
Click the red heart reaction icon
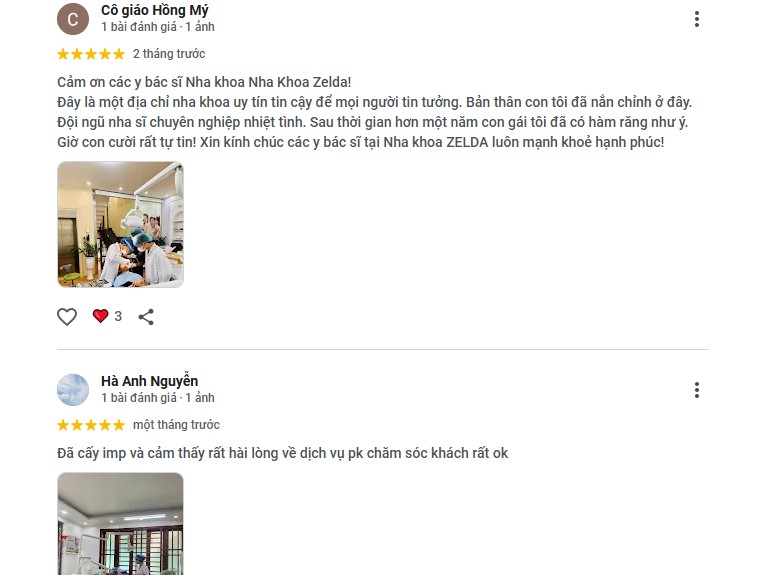[x=100, y=316]
